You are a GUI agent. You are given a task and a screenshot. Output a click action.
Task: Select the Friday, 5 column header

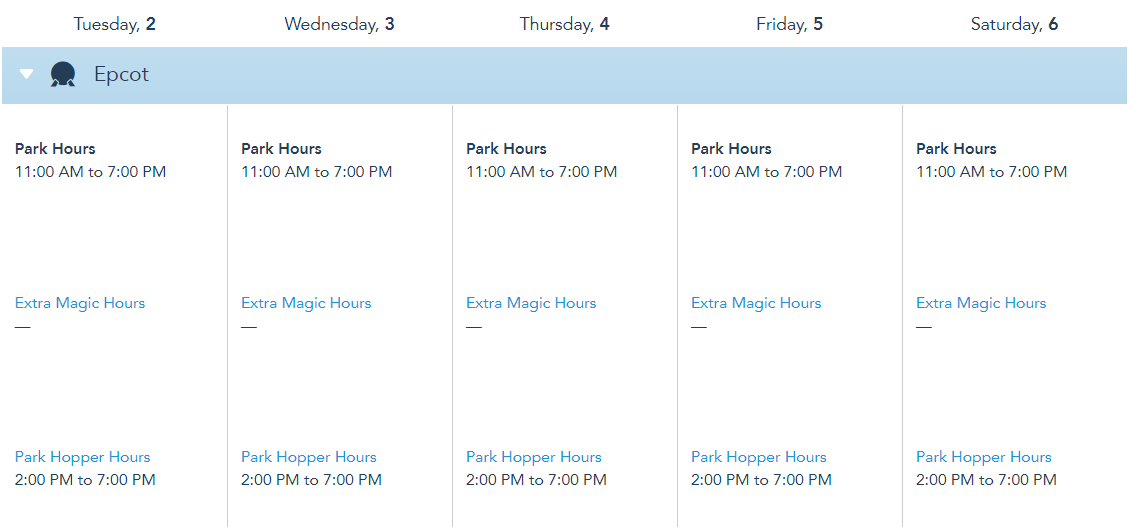789,24
